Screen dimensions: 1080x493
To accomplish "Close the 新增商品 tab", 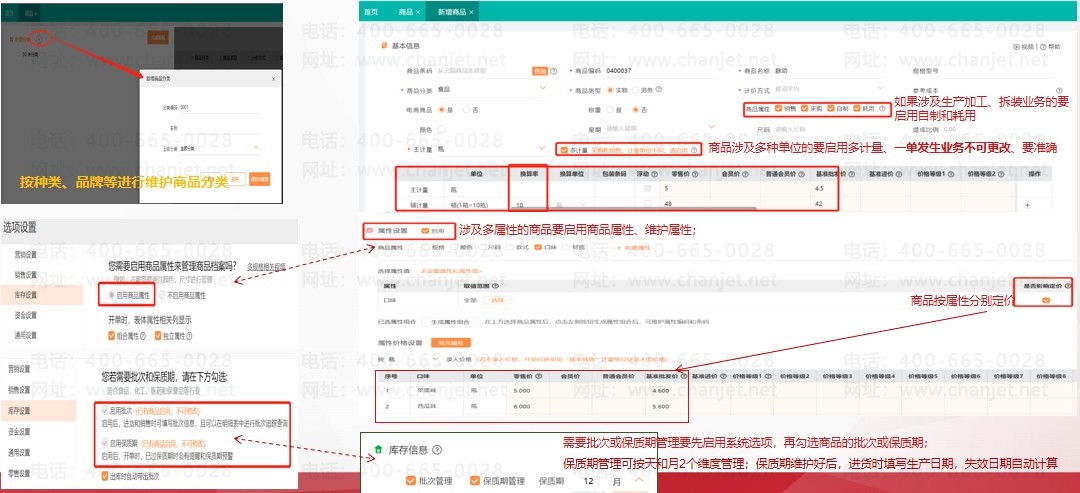I will click(x=471, y=12).
